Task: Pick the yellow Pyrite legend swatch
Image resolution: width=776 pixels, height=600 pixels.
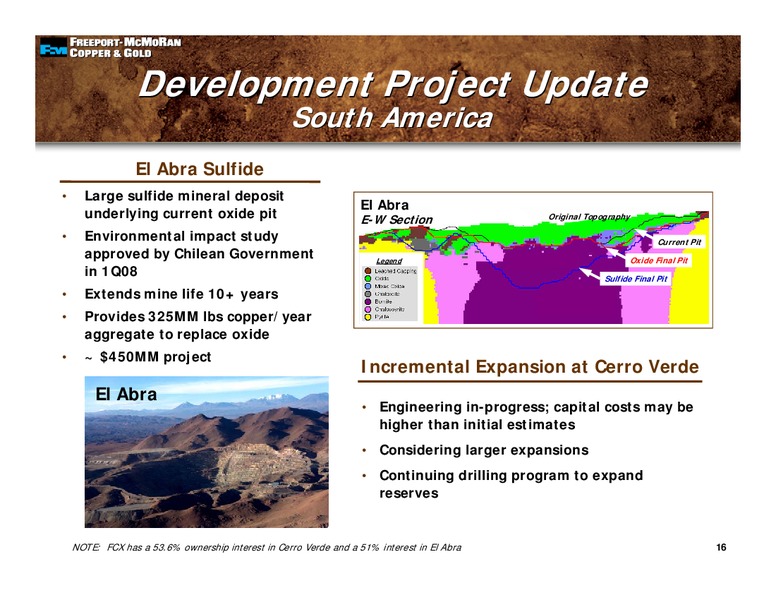Action: [368, 317]
